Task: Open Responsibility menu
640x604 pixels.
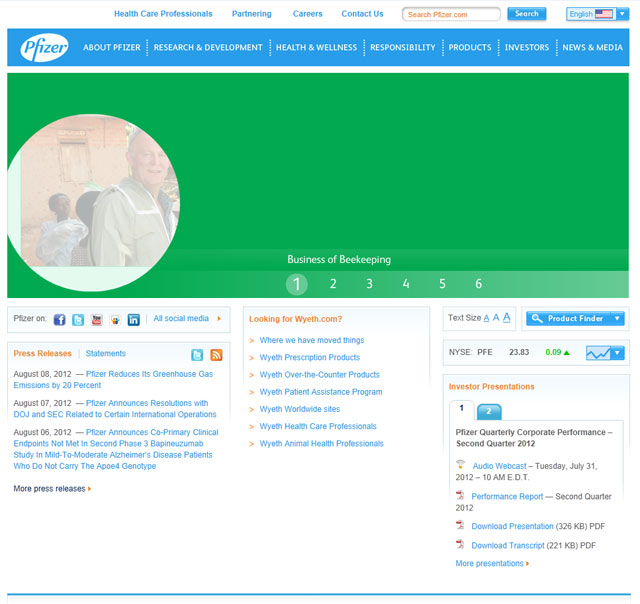Action: pyautogui.click(x=403, y=47)
